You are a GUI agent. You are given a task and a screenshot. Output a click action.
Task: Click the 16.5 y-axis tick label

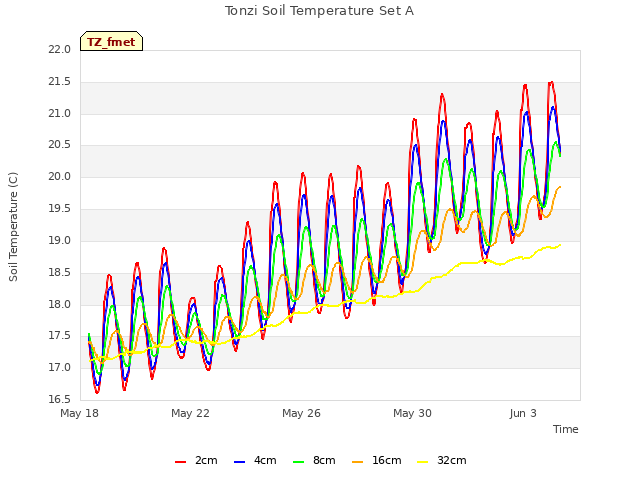(60, 400)
